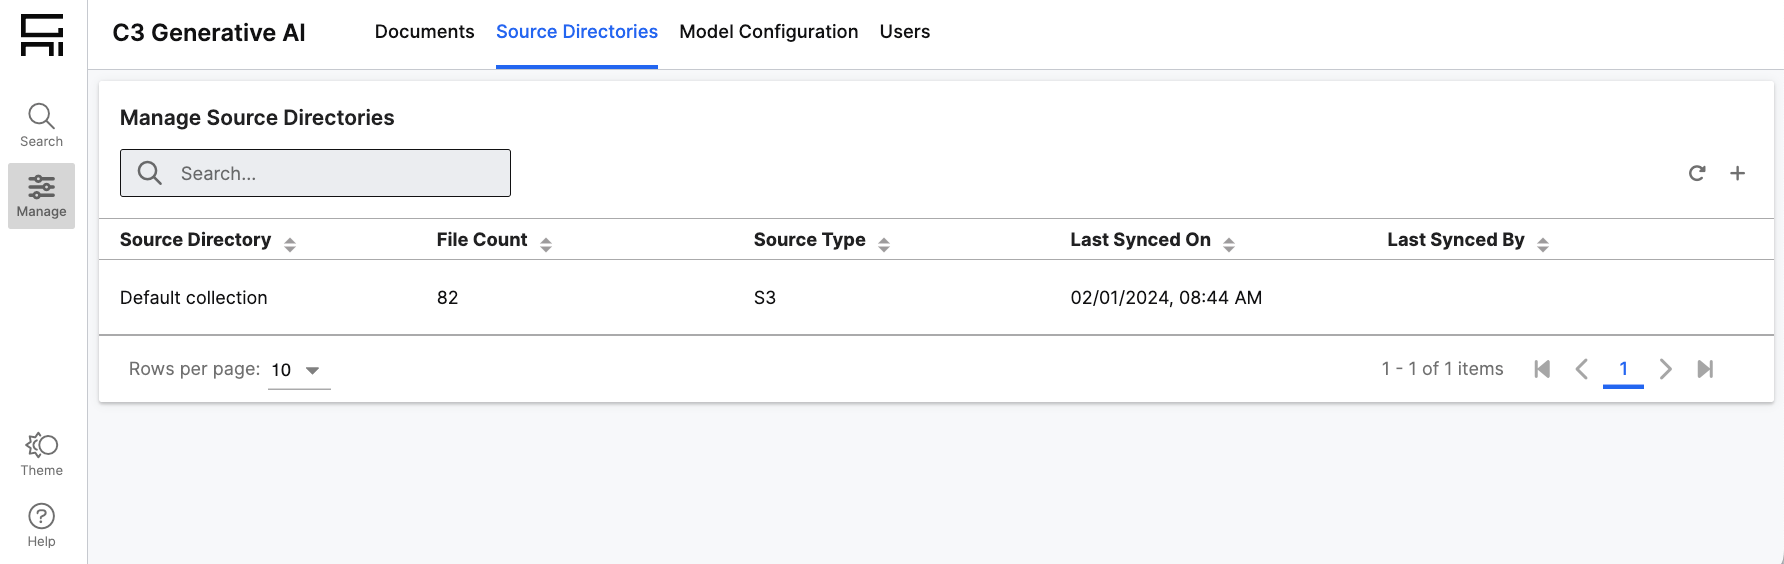
Task: Select the Source Directories tab
Action: tap(577, 32)
